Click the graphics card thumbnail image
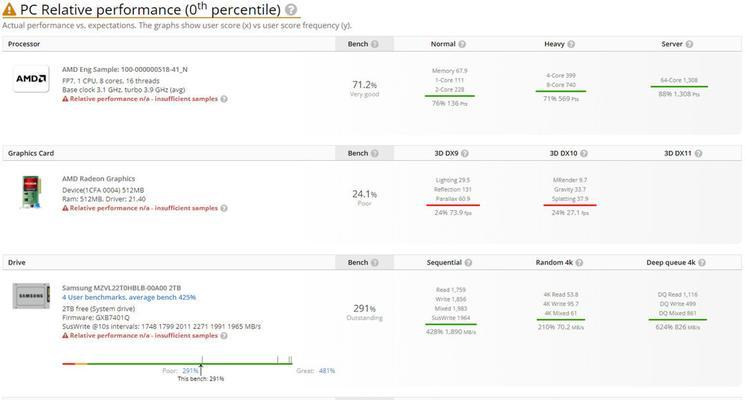Viewport: 746px width, 400px height. point(32,192)
